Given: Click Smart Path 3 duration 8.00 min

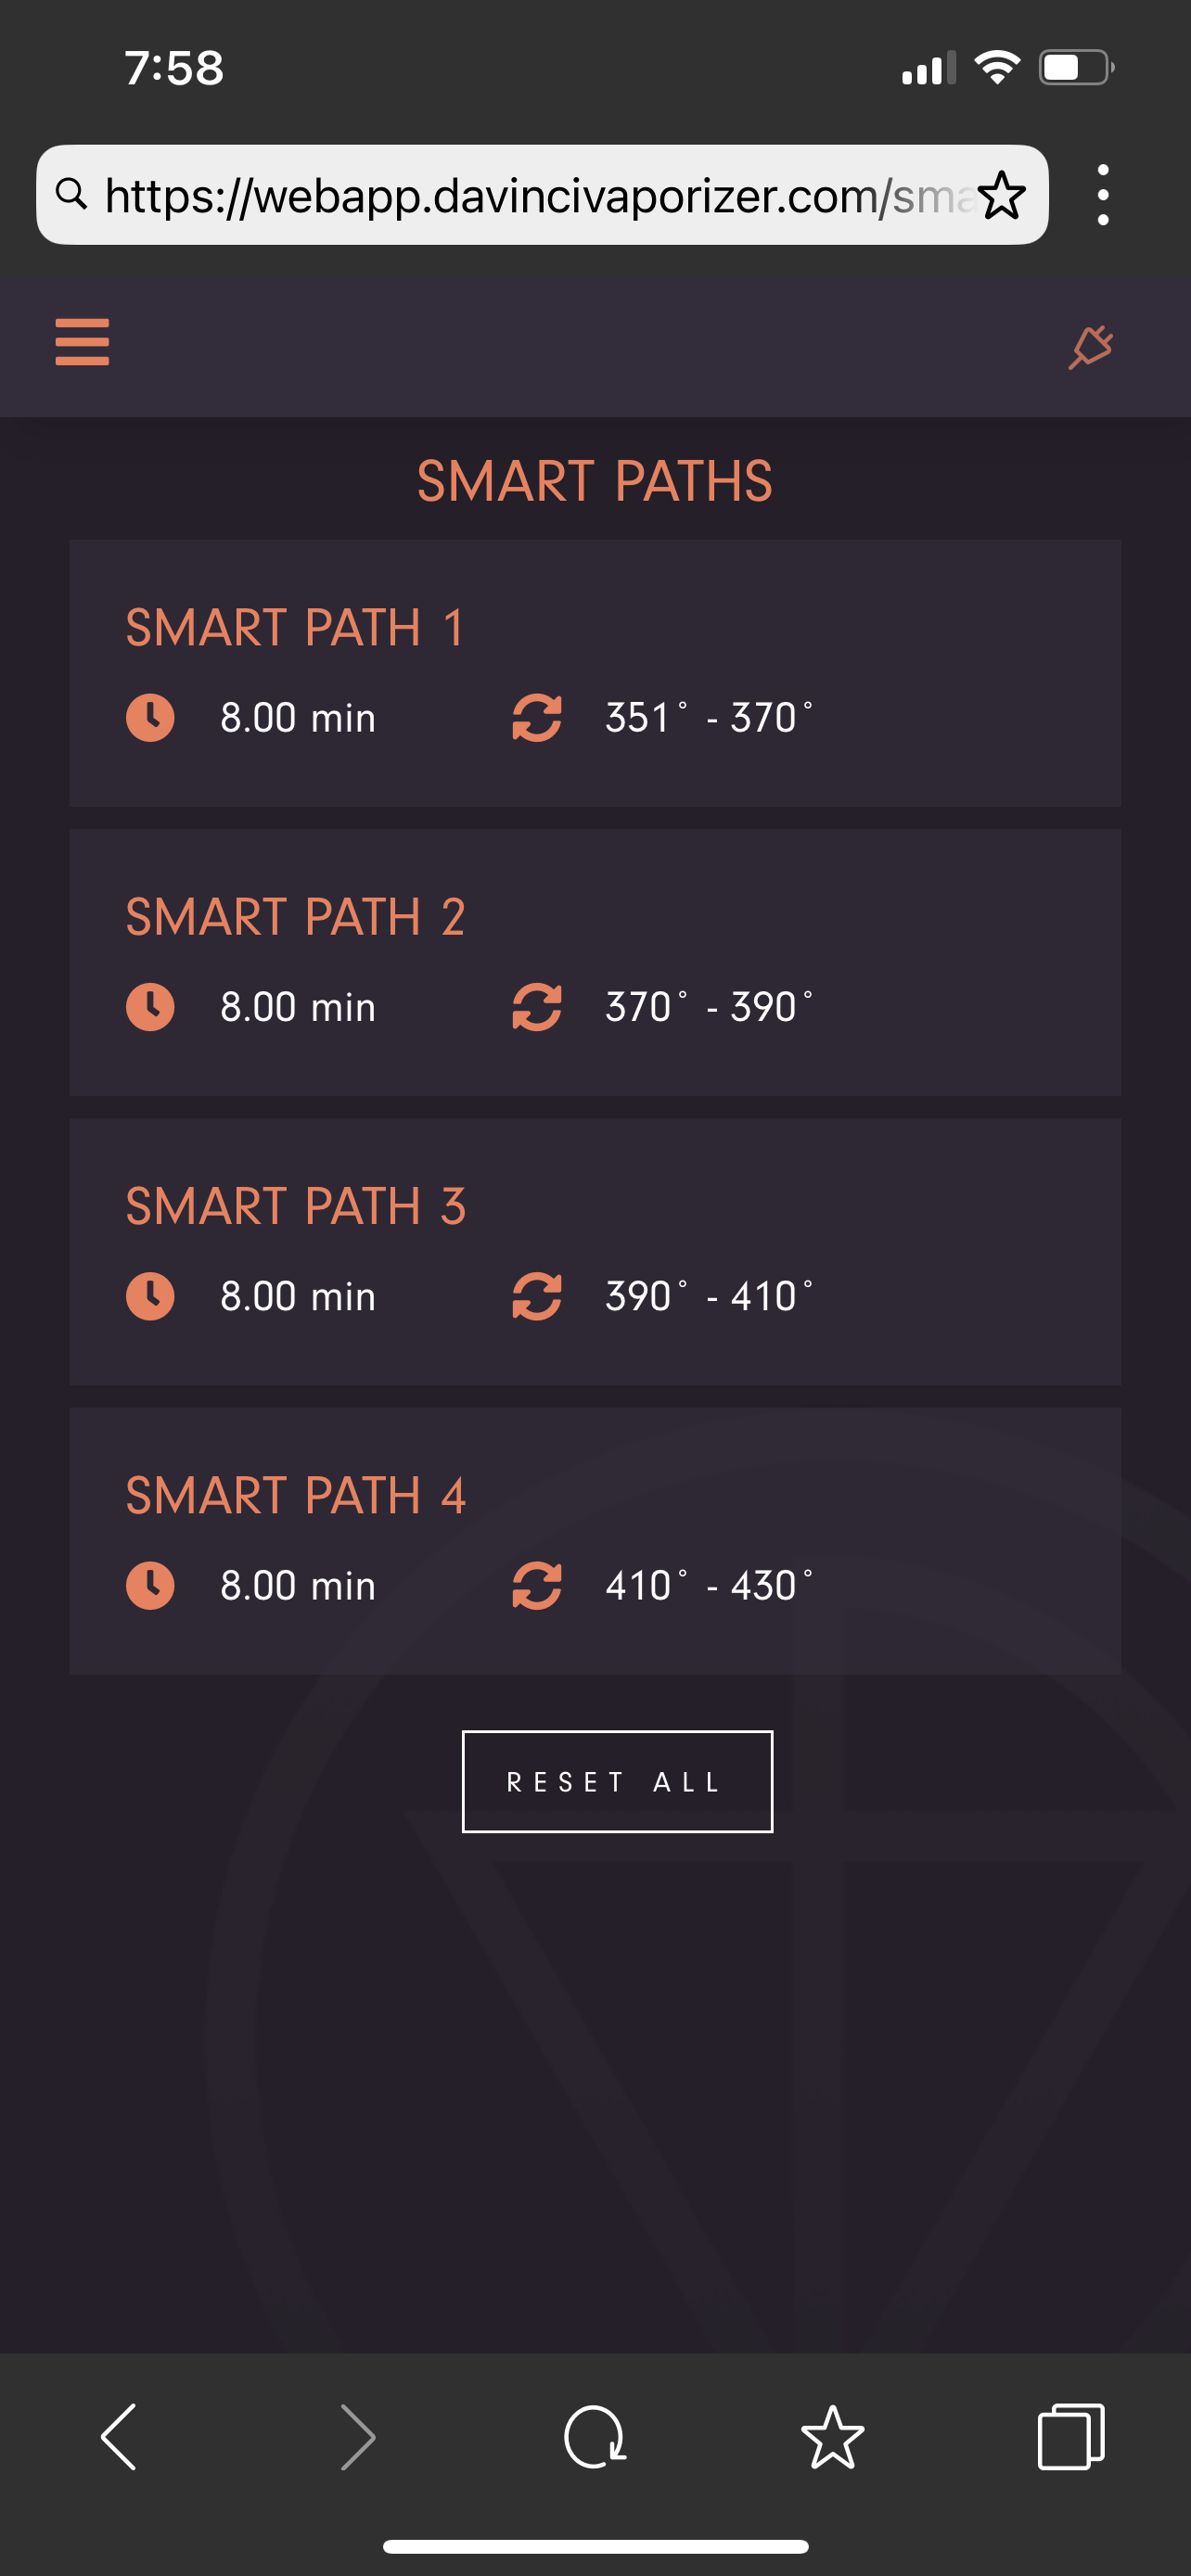Looking at the screenshot, I should point(298,1297).
